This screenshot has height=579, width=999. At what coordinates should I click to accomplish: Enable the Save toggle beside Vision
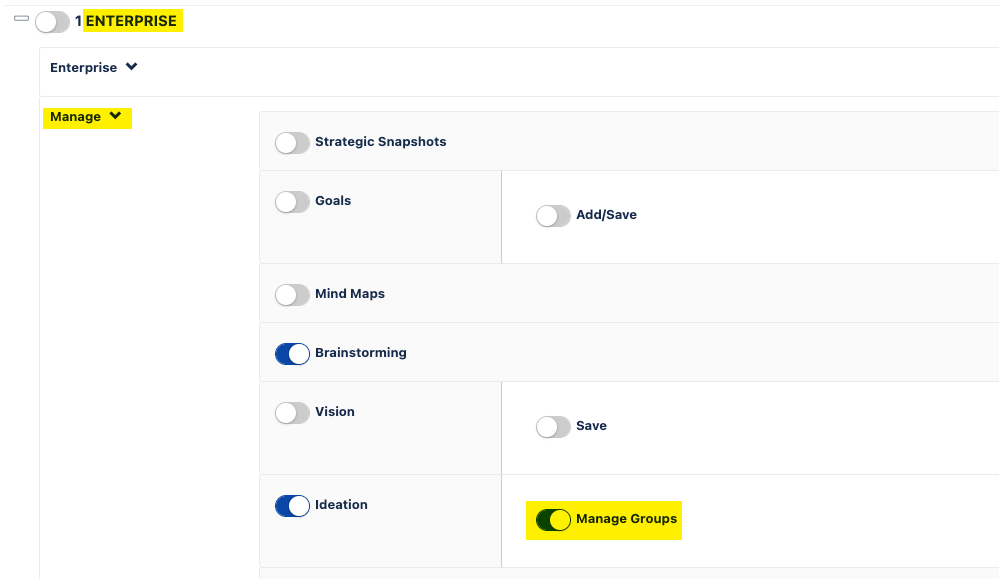[x=553, y=426]
